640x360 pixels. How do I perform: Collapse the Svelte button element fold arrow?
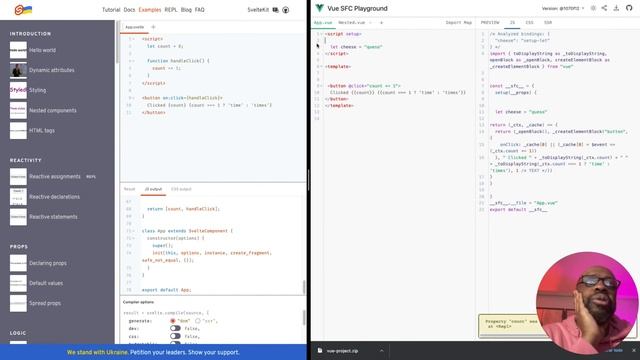(134, 98)
